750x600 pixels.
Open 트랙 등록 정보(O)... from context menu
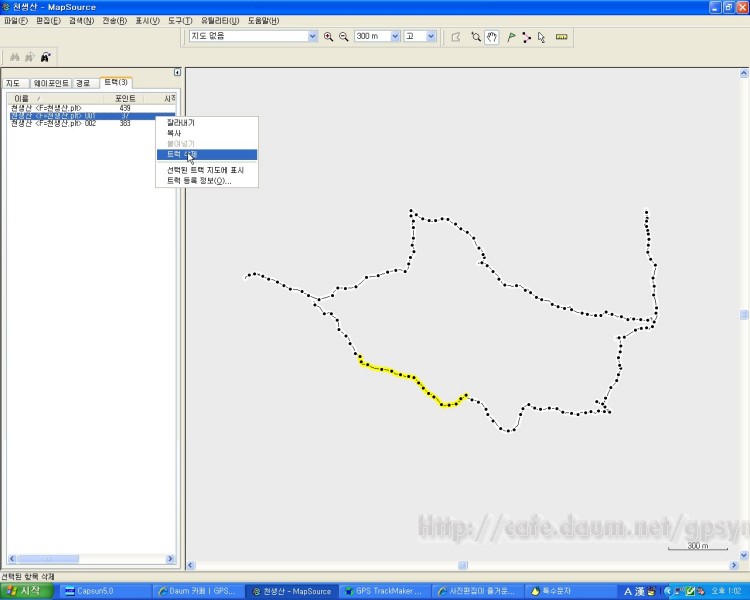click(207, 180)
